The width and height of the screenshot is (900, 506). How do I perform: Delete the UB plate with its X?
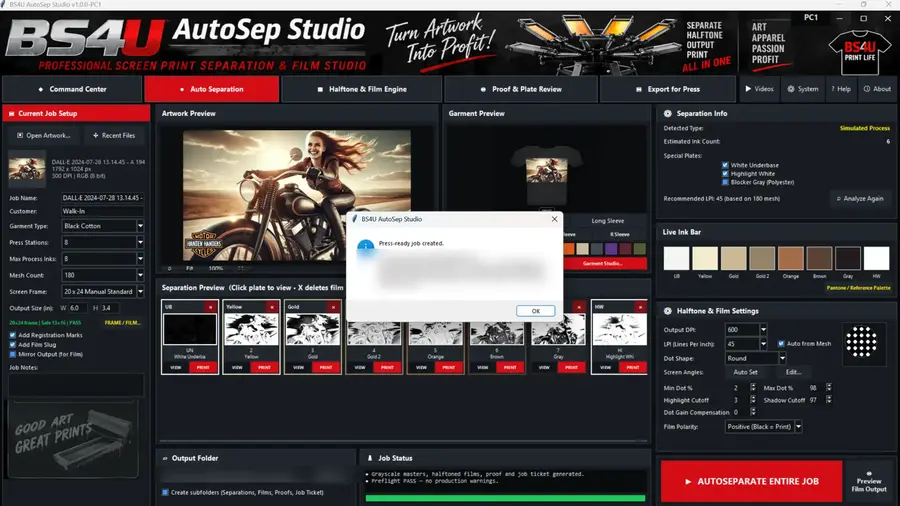click(x=210, y=308)
